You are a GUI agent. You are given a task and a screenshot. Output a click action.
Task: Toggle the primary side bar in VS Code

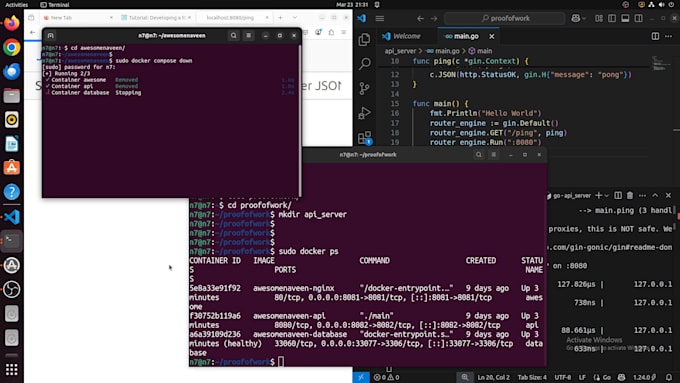click(612, 18)
